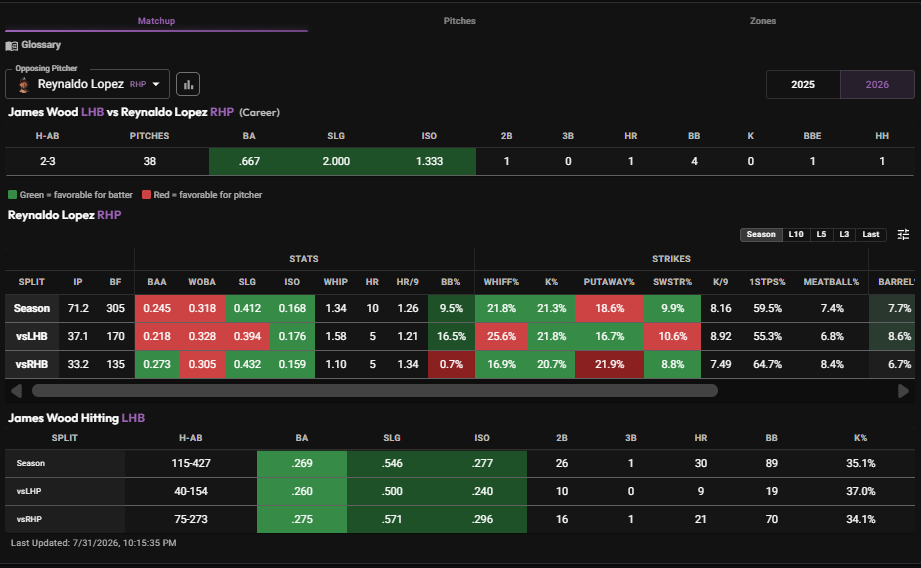Click the left scroll arrow under stats table

pos(16,391)
